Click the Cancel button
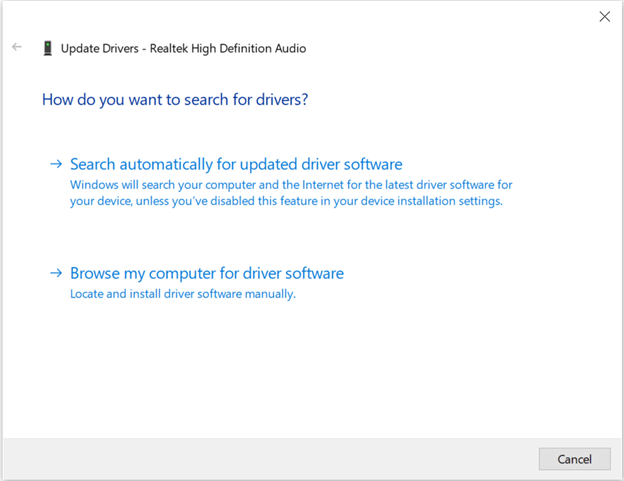624x481 pixels. coord(574,459)
